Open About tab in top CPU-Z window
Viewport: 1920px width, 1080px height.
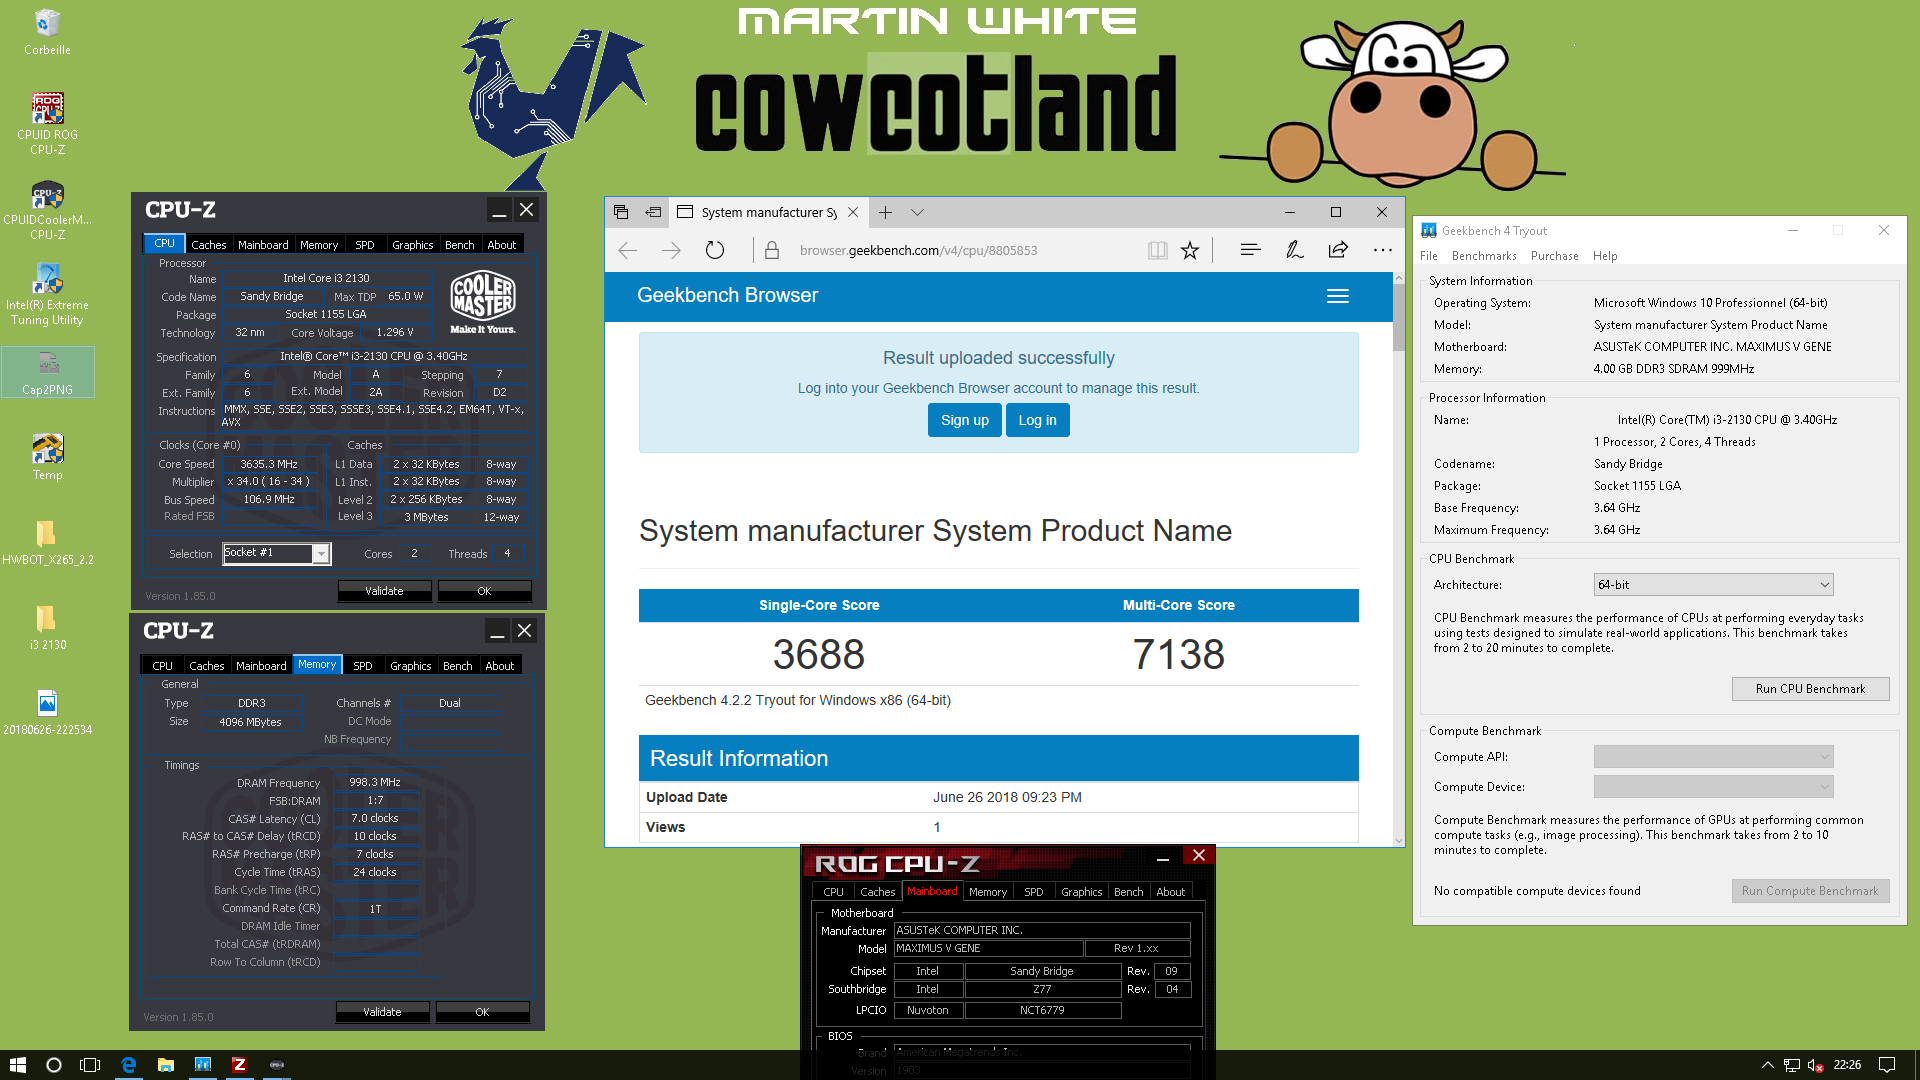[501, 245]
